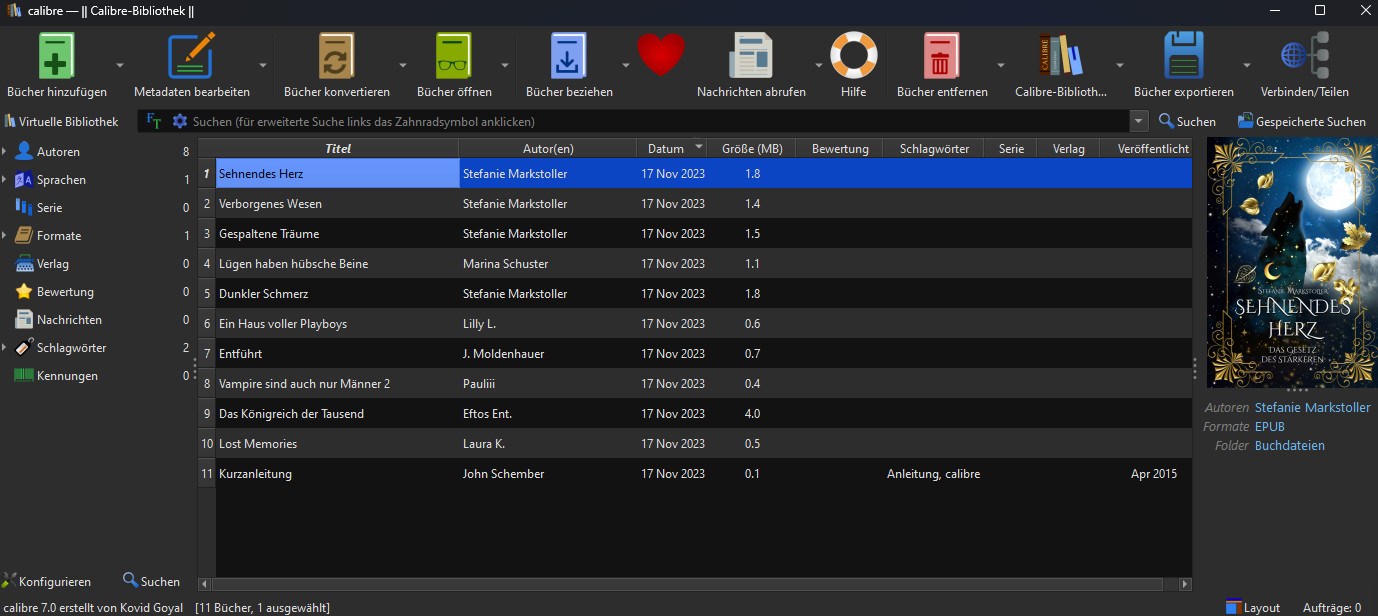Click the red heart donate icon
1378x616 pixels.
coord(660,55)
